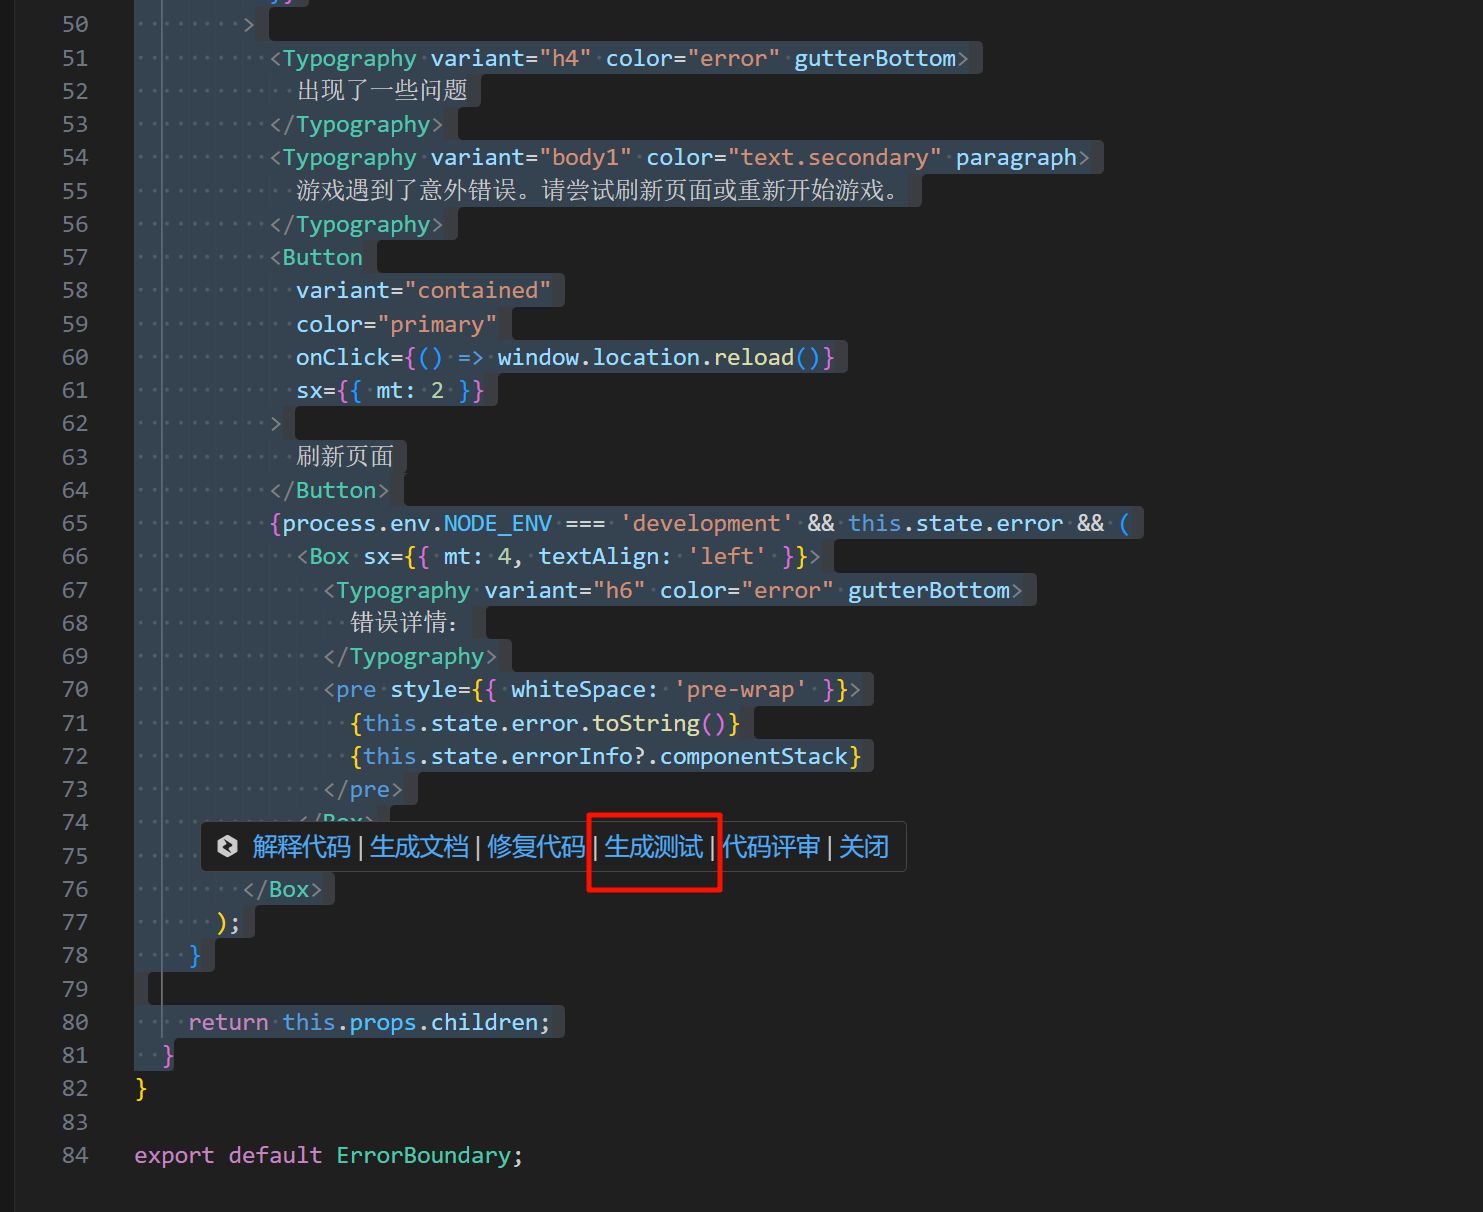Viewport: 1483px width, 1212px height.
Task: Click the ErrorBoundary identifier in the export statement
Action: (423, 1155)
